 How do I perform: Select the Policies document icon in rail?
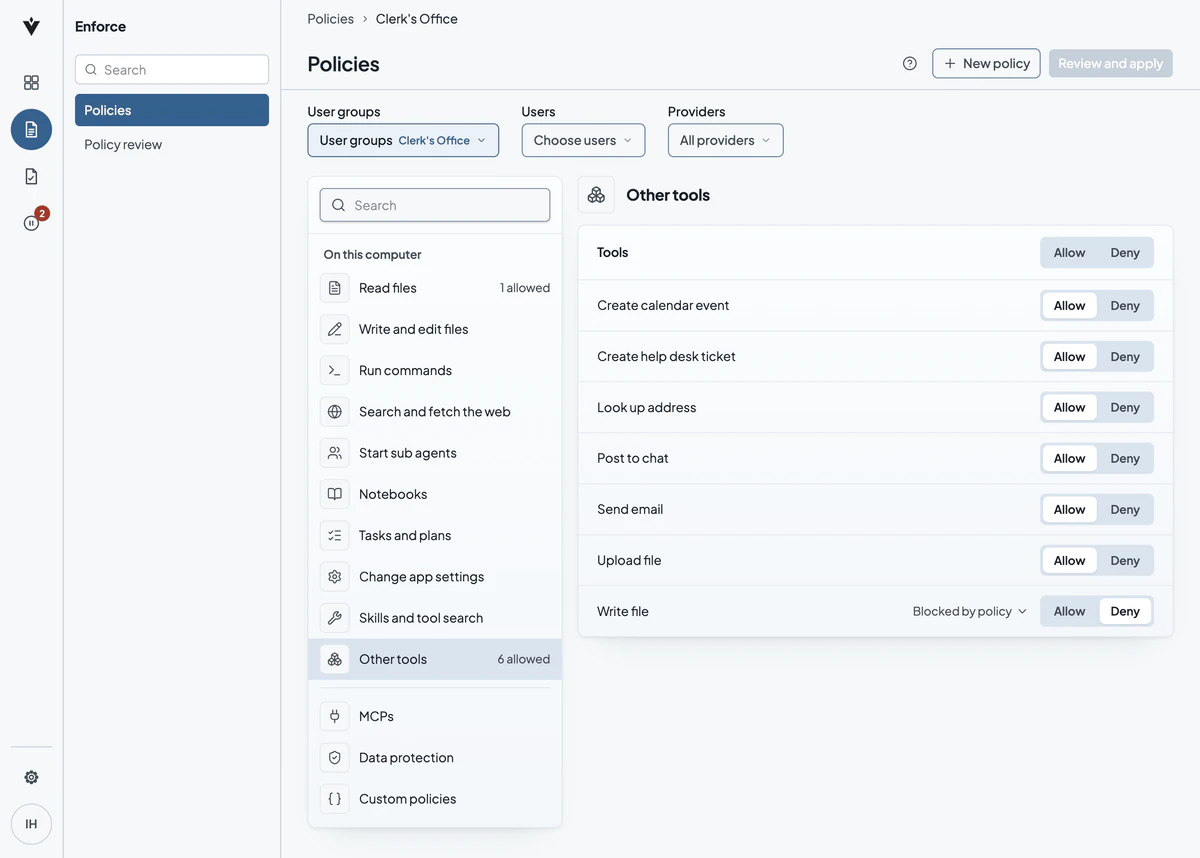31,130
